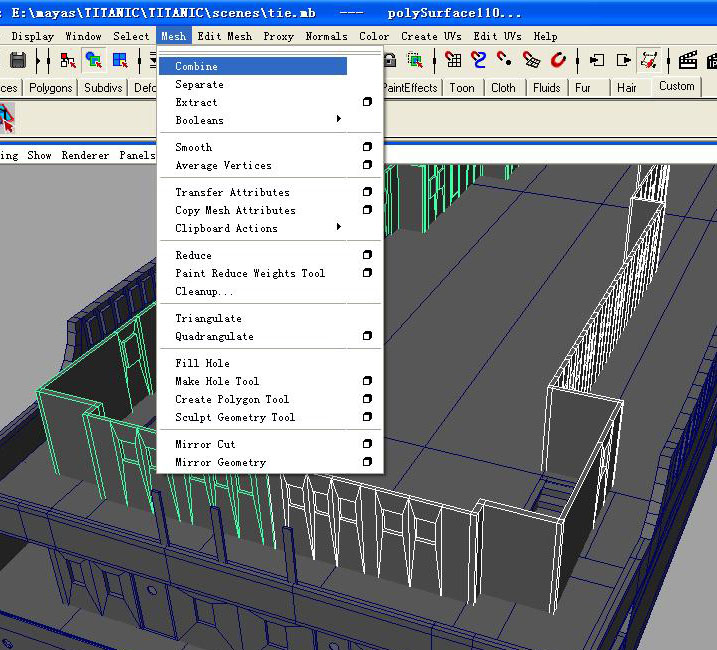
Task: Click the Inputs to selected object icon
Action: click(x=597, y=60)
